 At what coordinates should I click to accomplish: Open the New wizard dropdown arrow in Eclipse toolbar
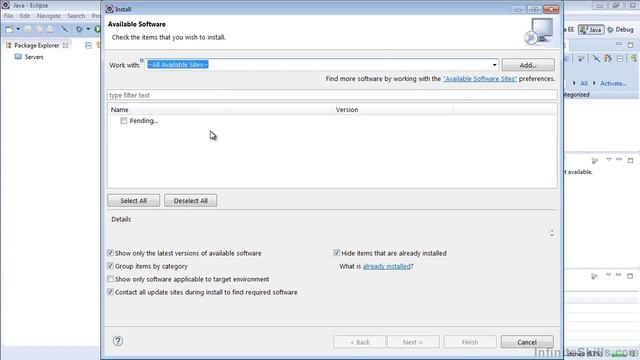(x=18, y=29)
